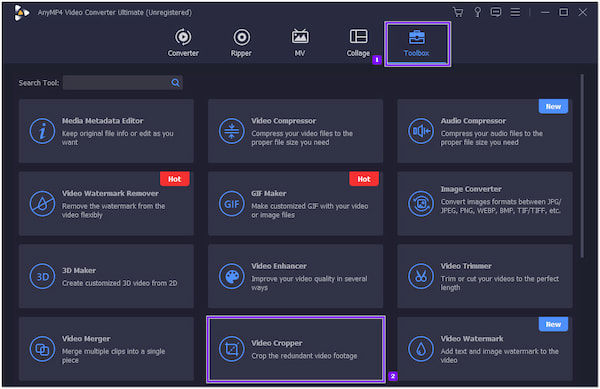Click the Video Trimmer scissors icon

pyautogui.click(x=421, y=276)
